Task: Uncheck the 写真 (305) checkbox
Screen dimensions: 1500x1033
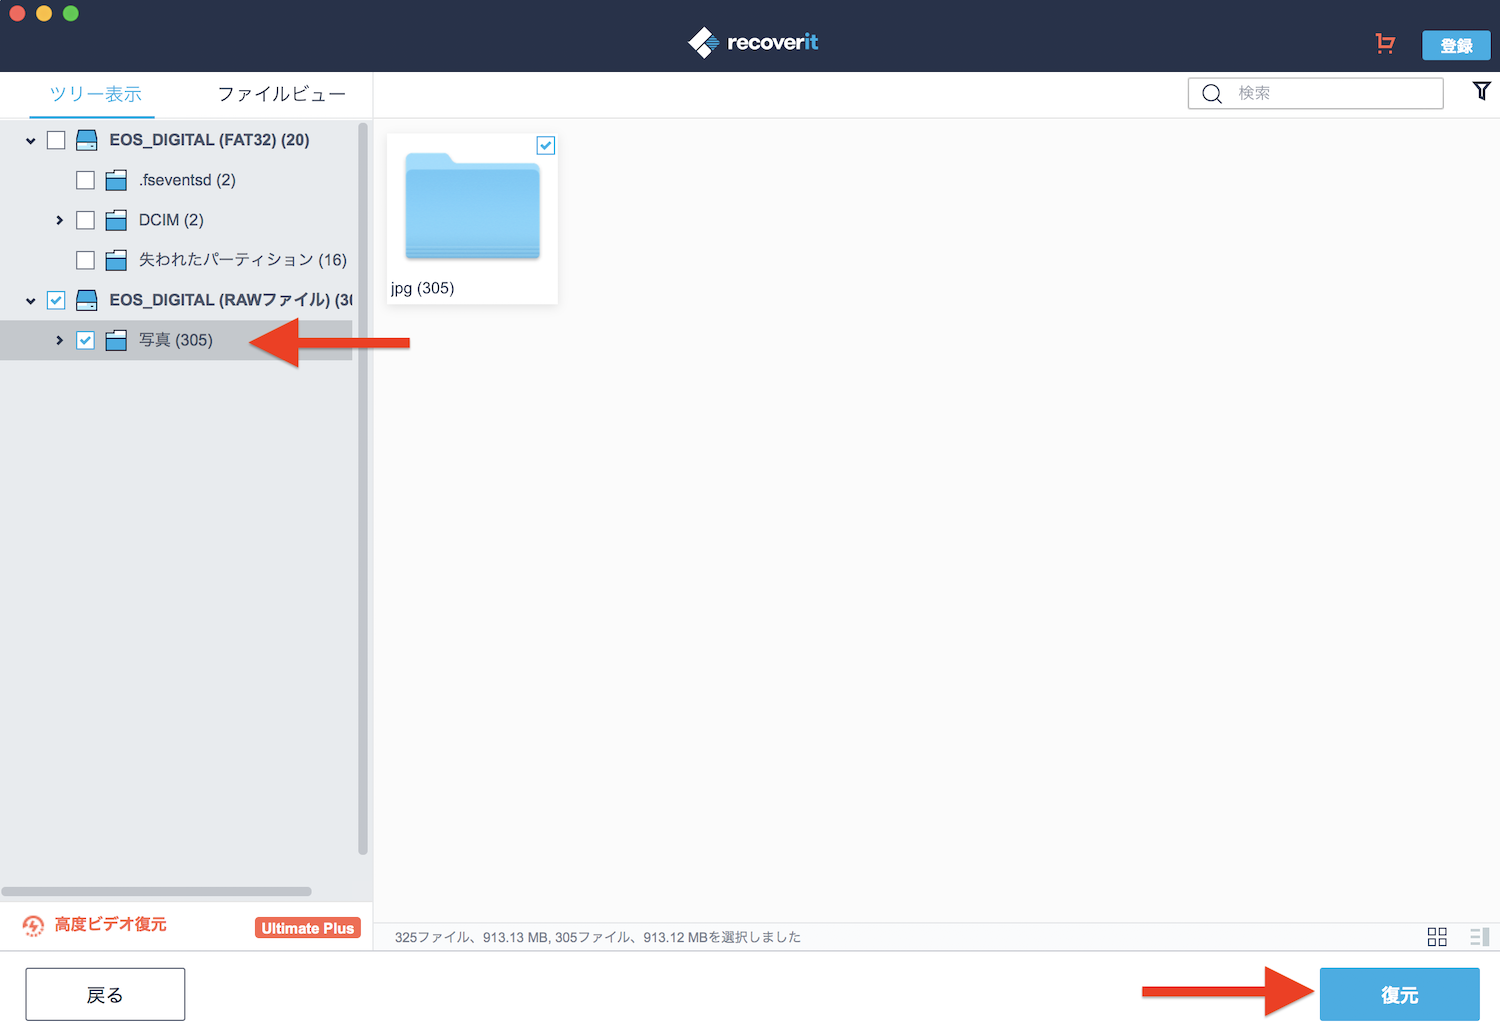Action: [x=85, y=340]
